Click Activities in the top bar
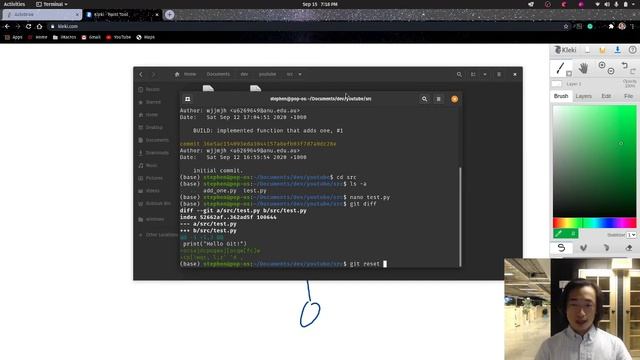This screenshot has height=360, width=640. click(x=14, y=4)
